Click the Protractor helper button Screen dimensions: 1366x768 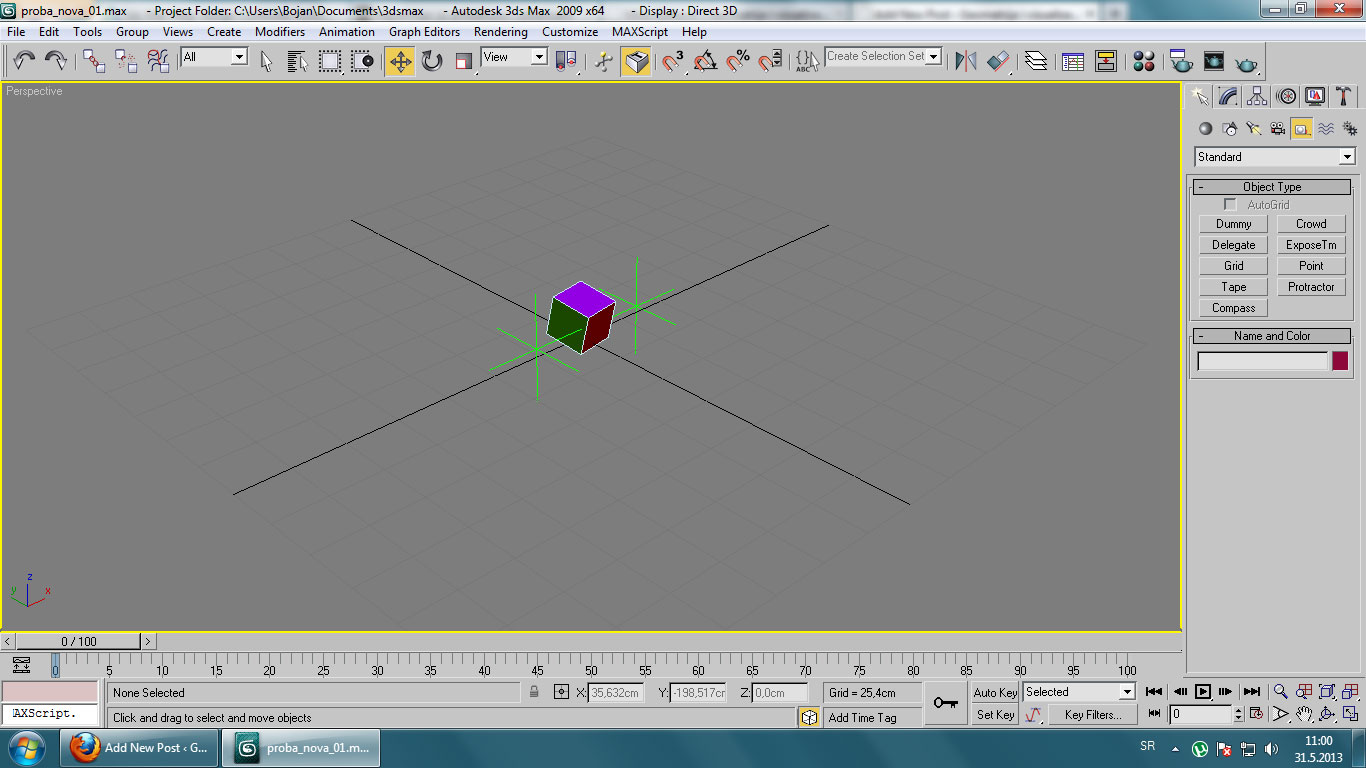tap(1311, 287)
